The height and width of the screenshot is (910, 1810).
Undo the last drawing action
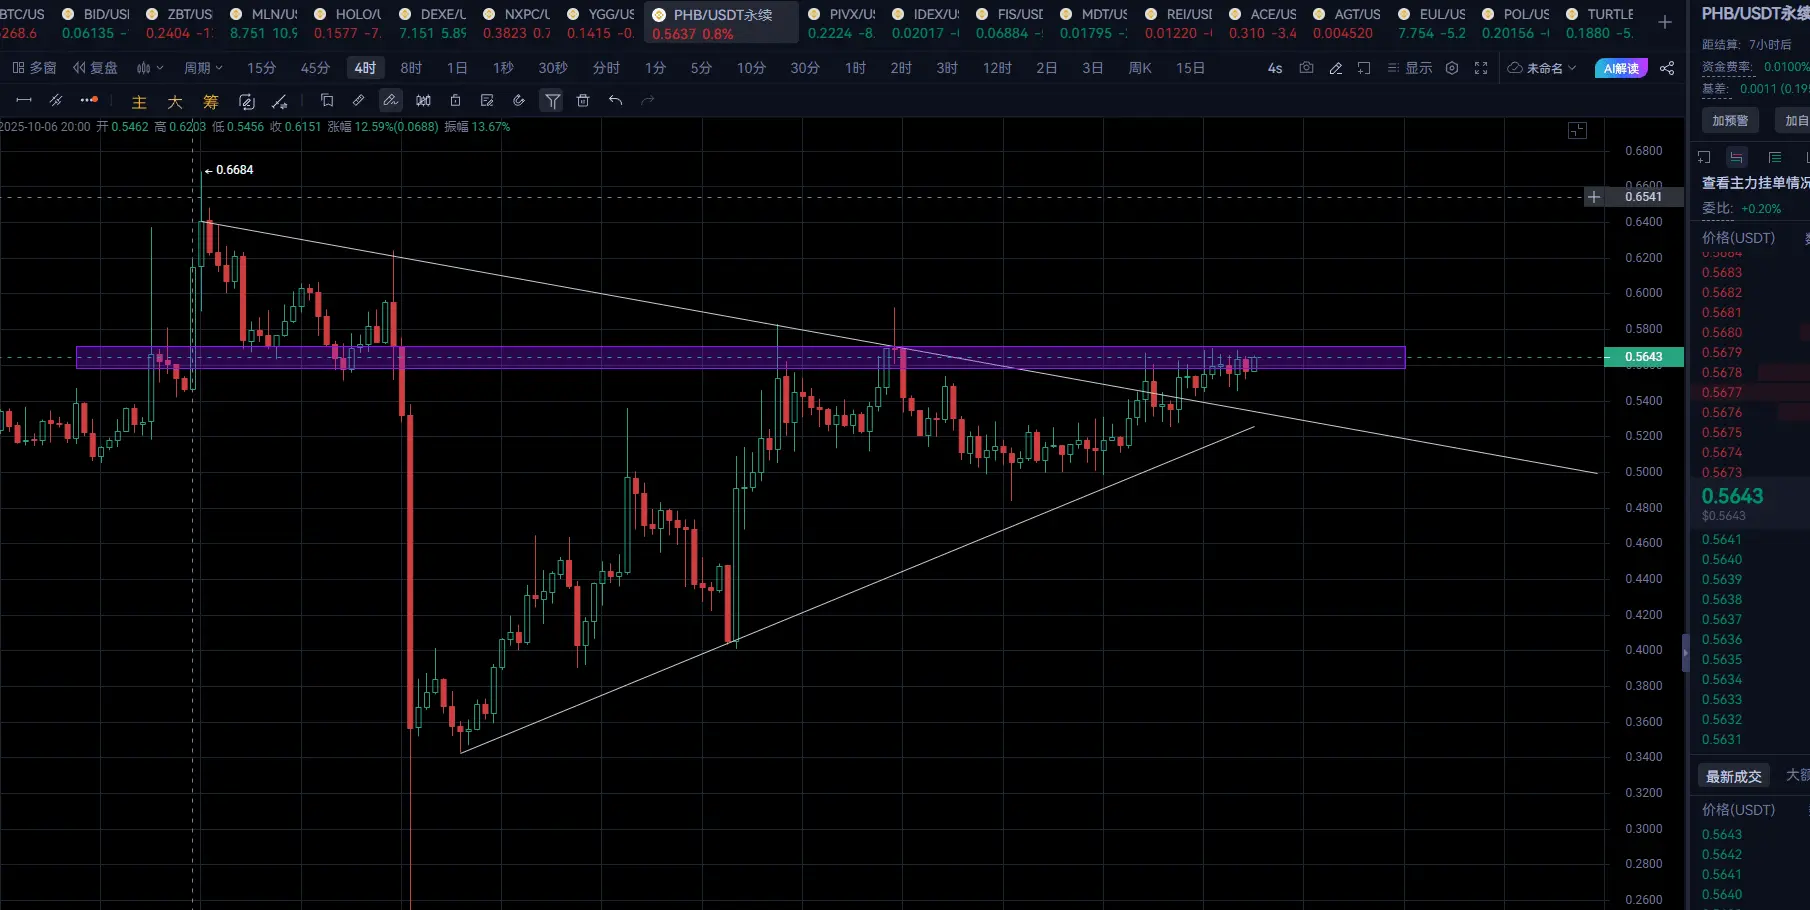click(615, 100)
